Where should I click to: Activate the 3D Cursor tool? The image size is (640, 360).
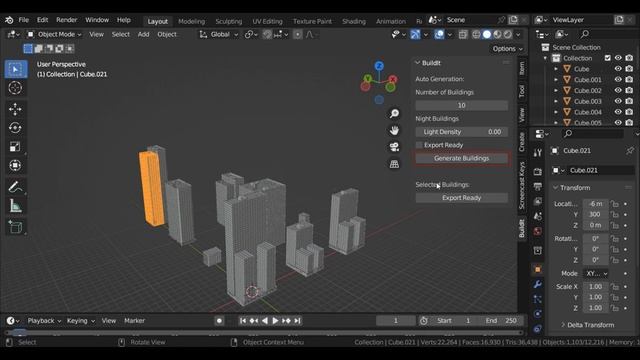pyautogui.click(x=16, y=88)
